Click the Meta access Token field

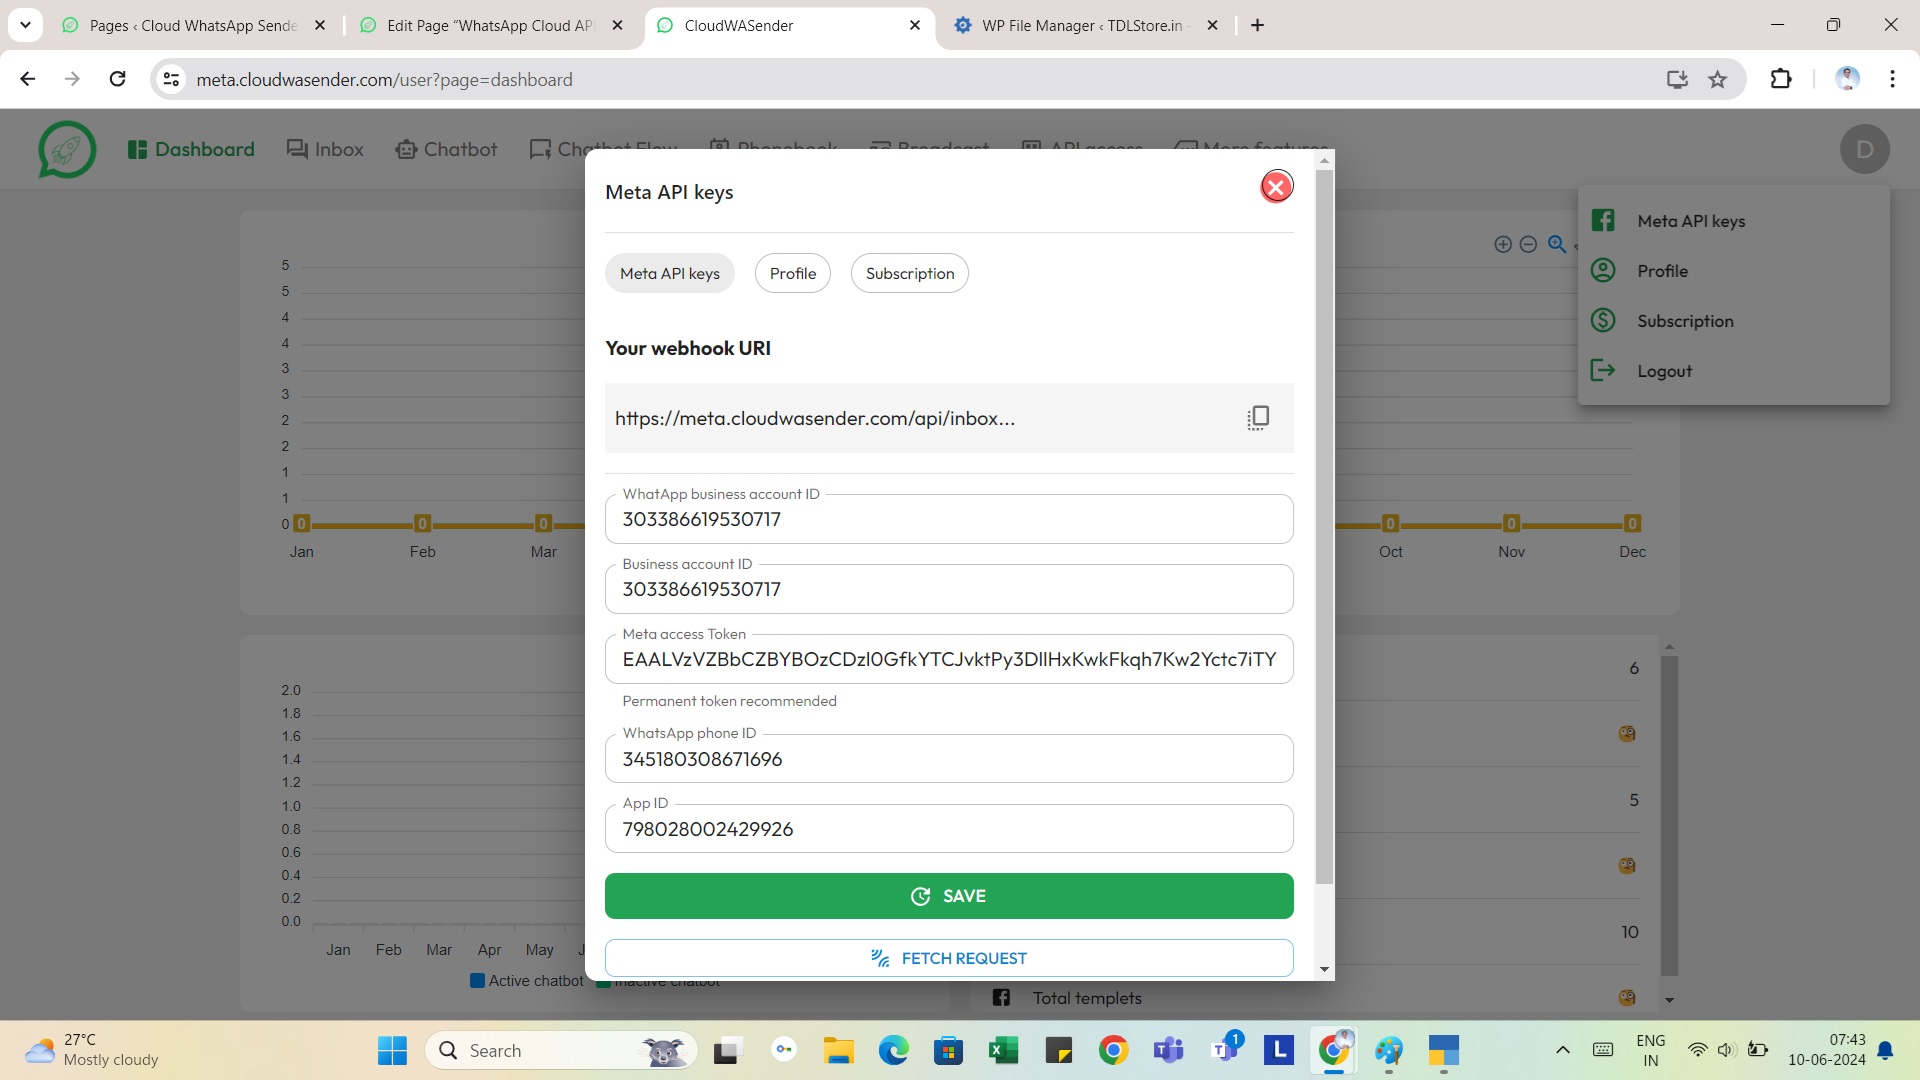click(949, 659)
